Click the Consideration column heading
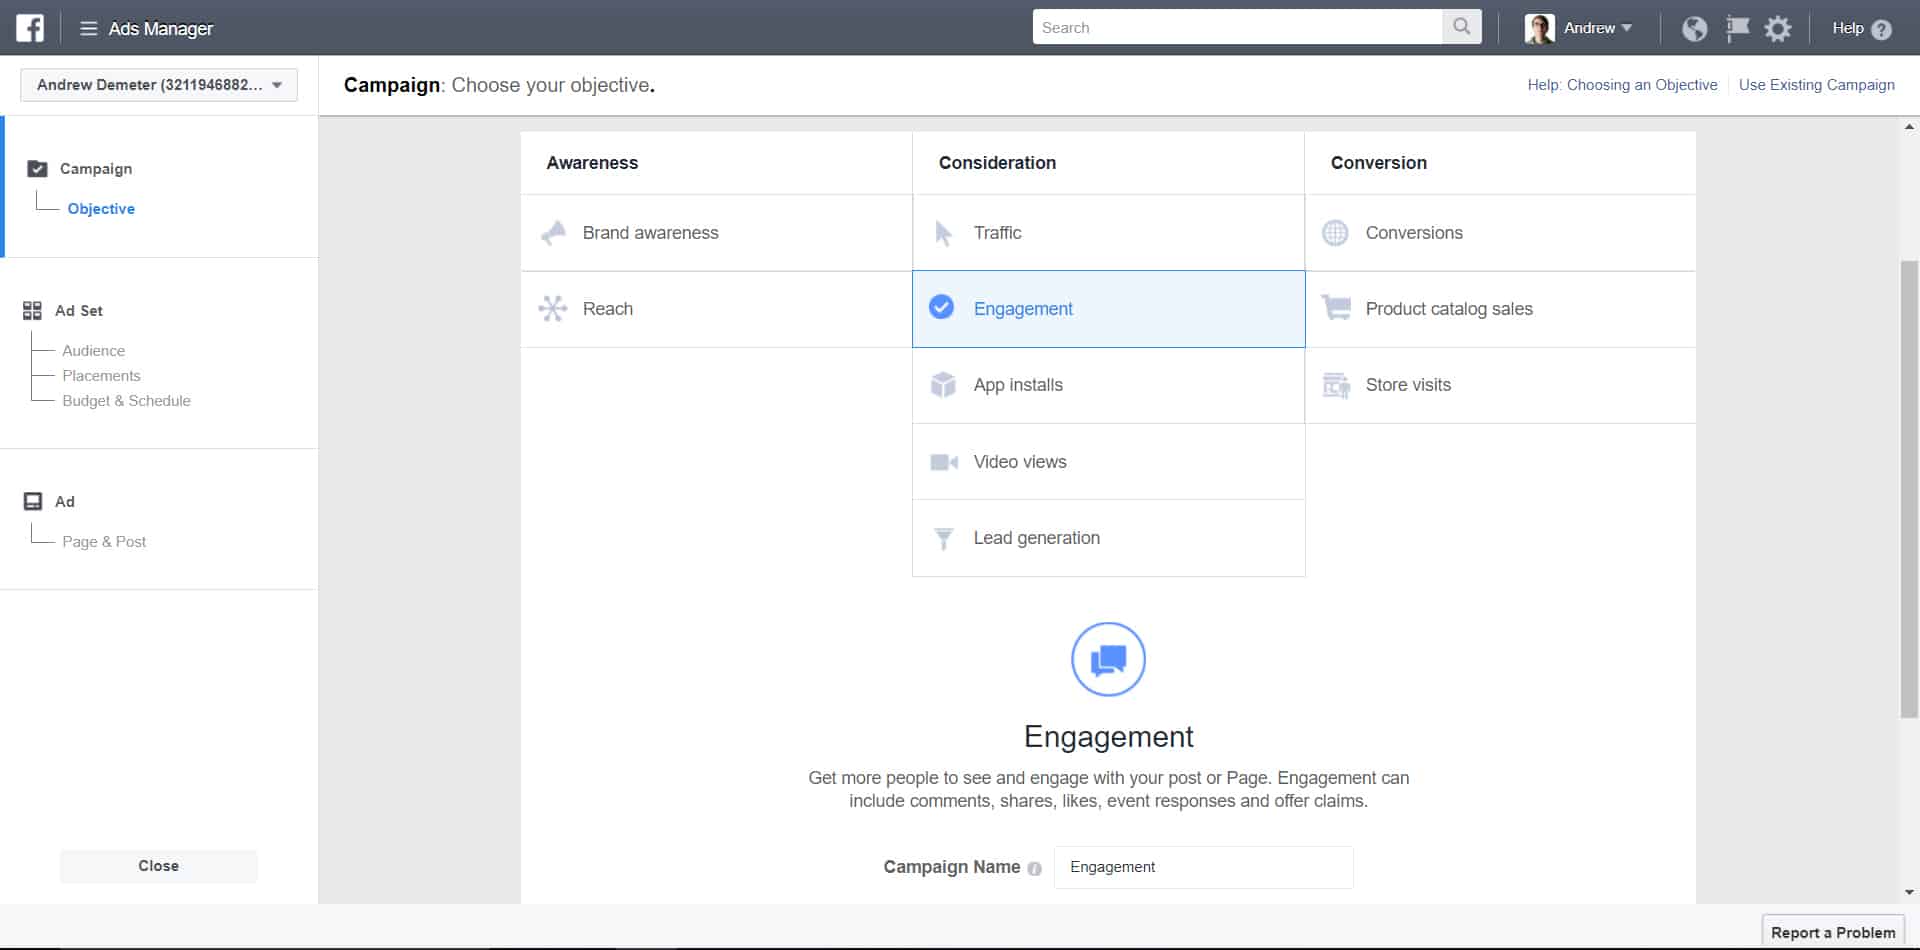Image resolution: width=1920 pixels, height=950 pixels. [997, 163]
